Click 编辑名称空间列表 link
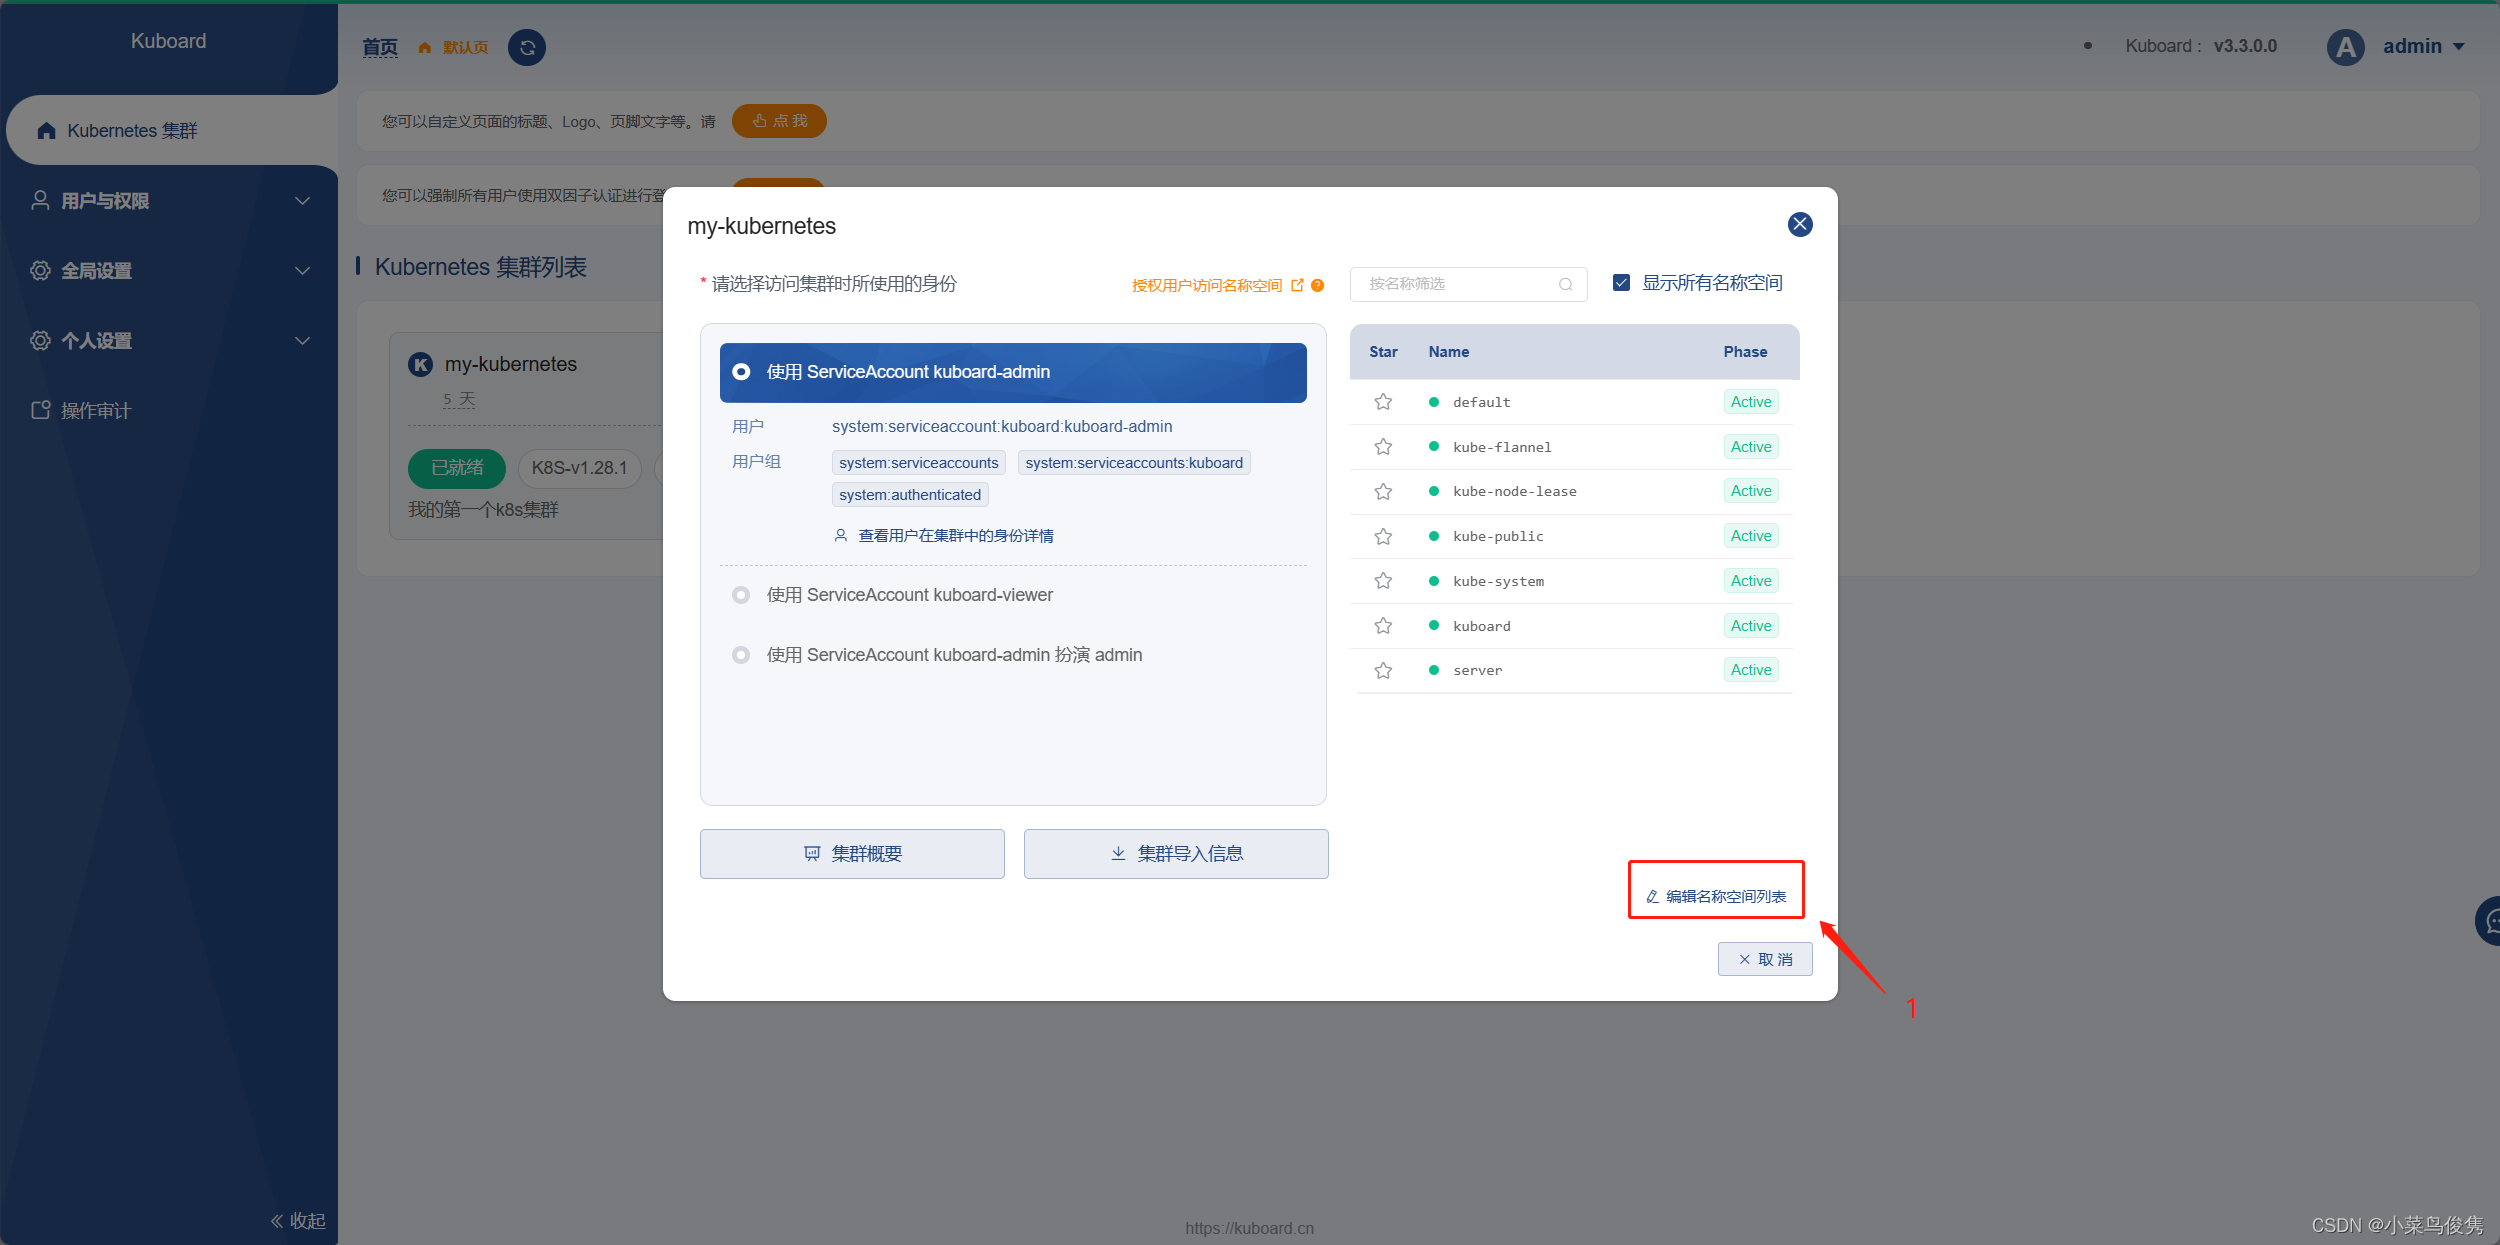Viewport: 2500px width, 1245px height. pyautogui.click(x=1716, y=896)
